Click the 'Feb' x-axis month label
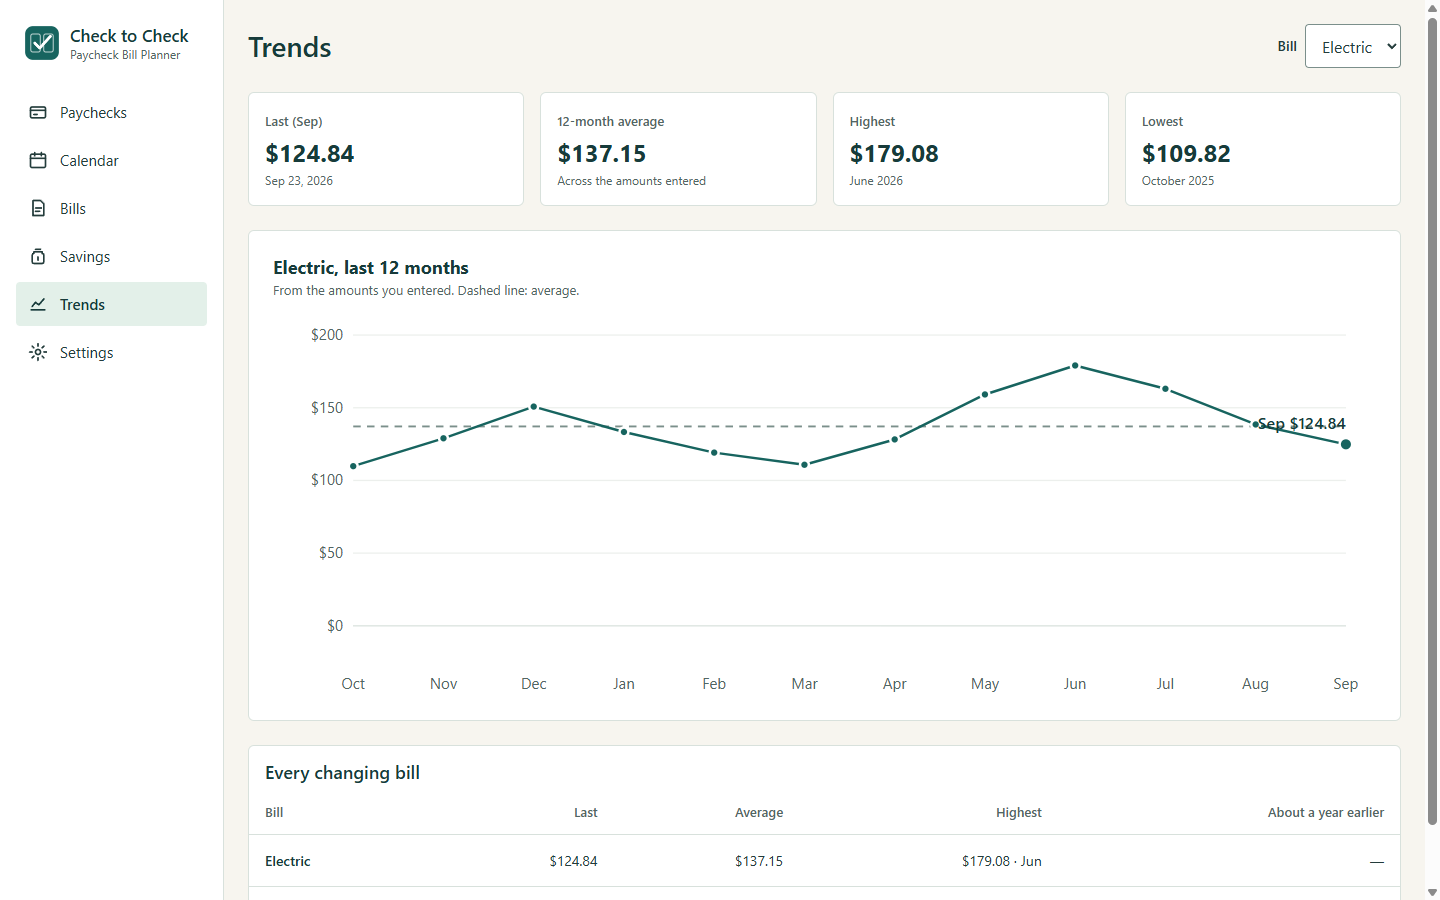The height and width of the screenshot is (900, 1440). [714, 684]
